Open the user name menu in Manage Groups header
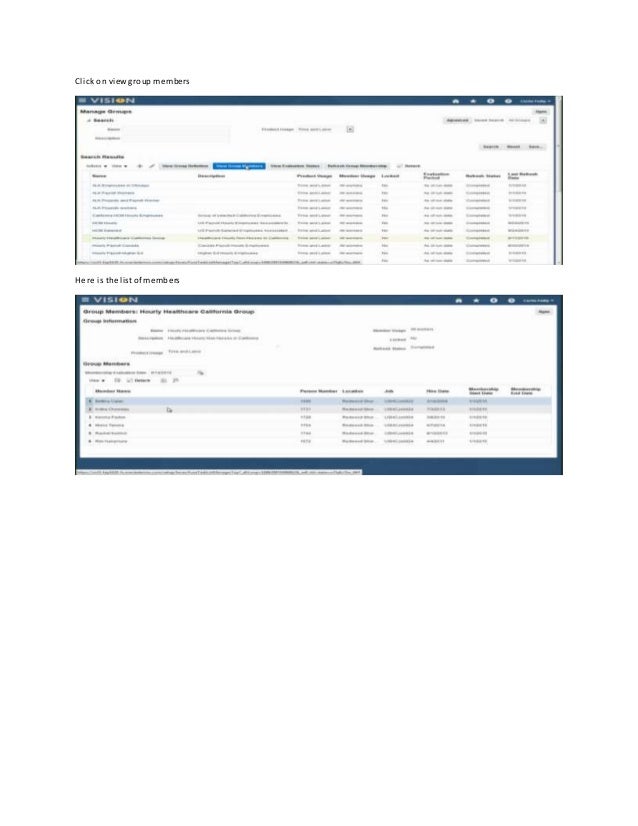The image size is (638, 826). (x=535, y=101)
